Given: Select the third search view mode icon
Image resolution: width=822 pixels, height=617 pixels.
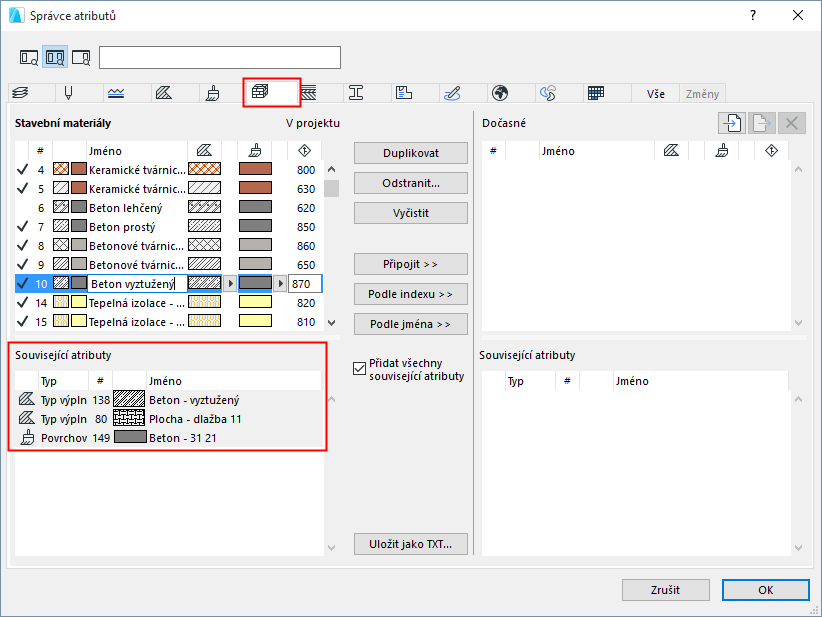Looking at the screenshot, I should [81, 57].
